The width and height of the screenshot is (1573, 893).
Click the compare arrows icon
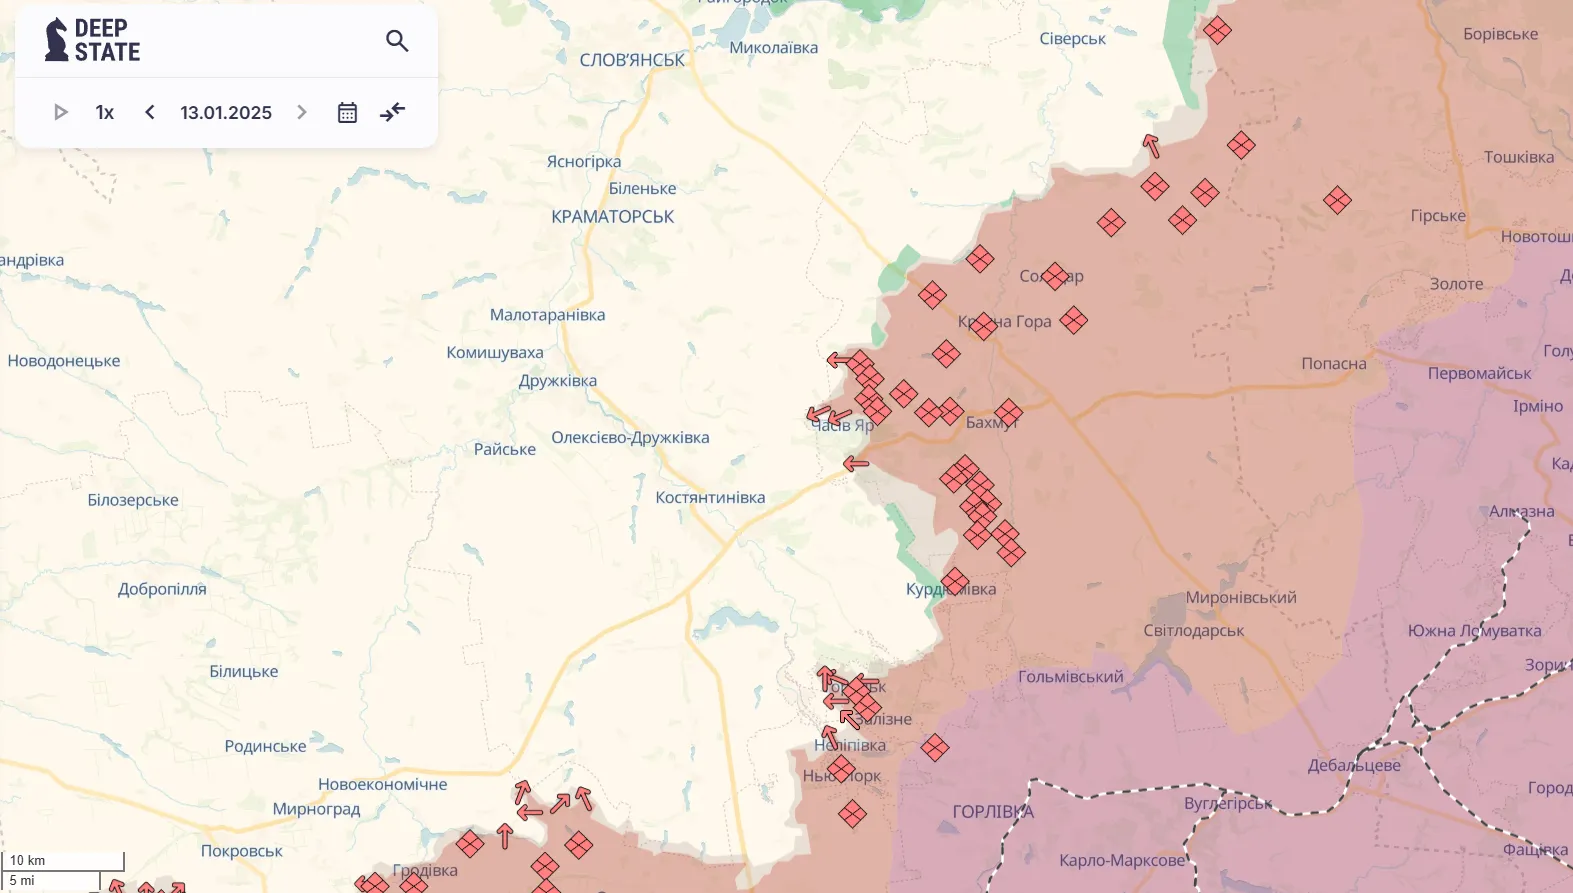coord(393,112)
